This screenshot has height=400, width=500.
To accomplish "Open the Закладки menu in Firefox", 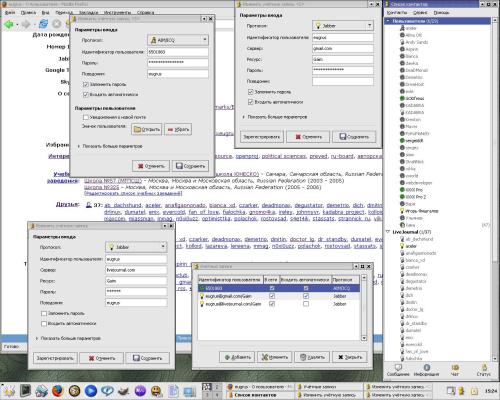I will point(88,12).
